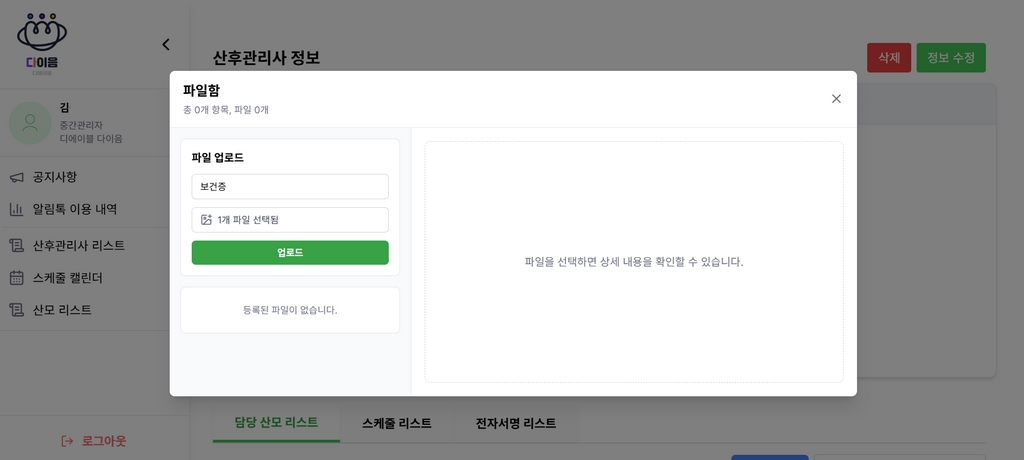Click the 중간관리자 role label
Screen dimensions: 1024x460
tap(81, 125)
